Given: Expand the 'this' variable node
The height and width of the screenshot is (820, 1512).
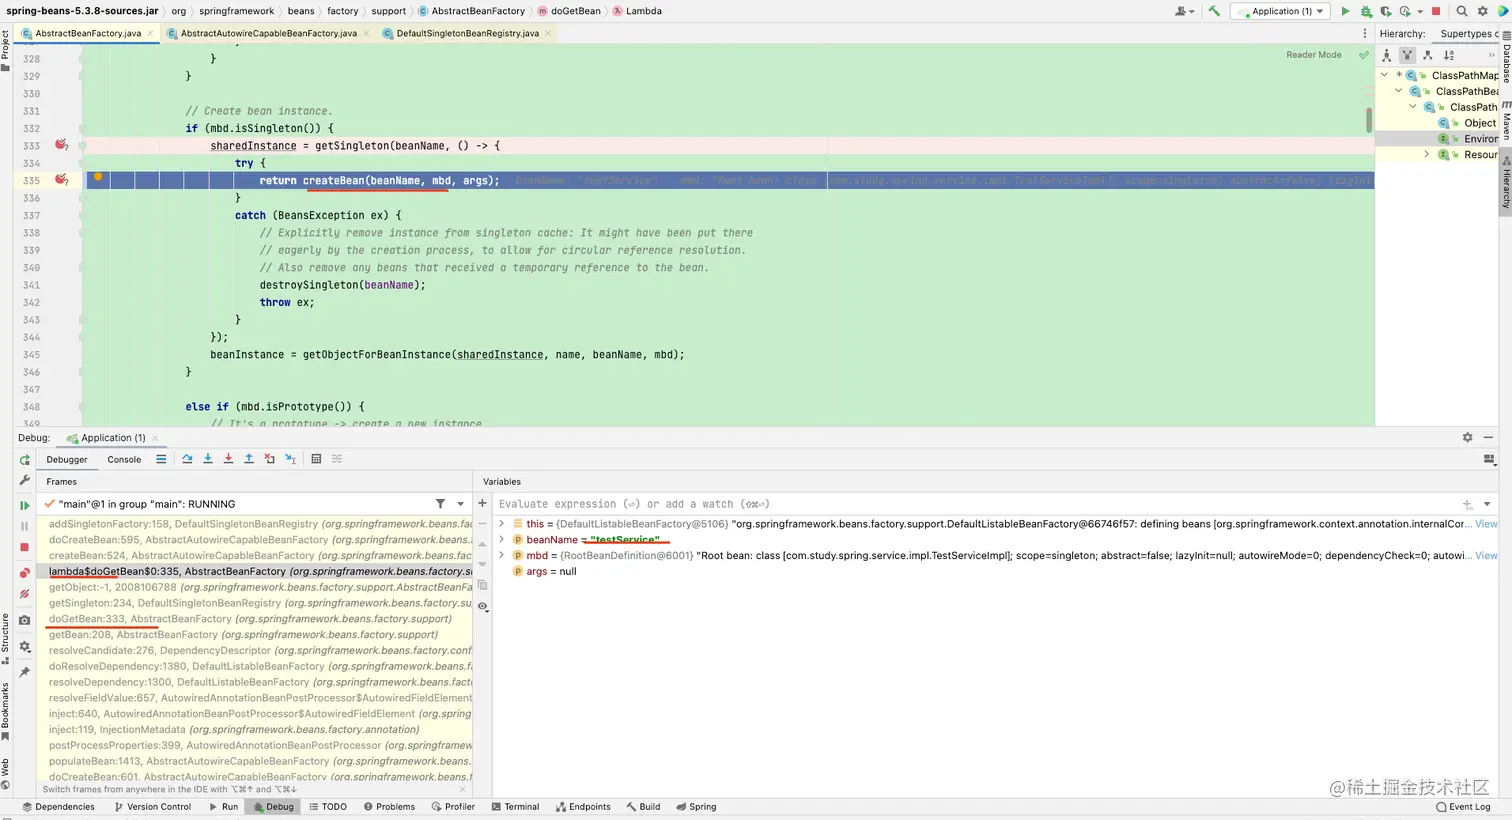Looking at the screenshot, I should point(501,524).
